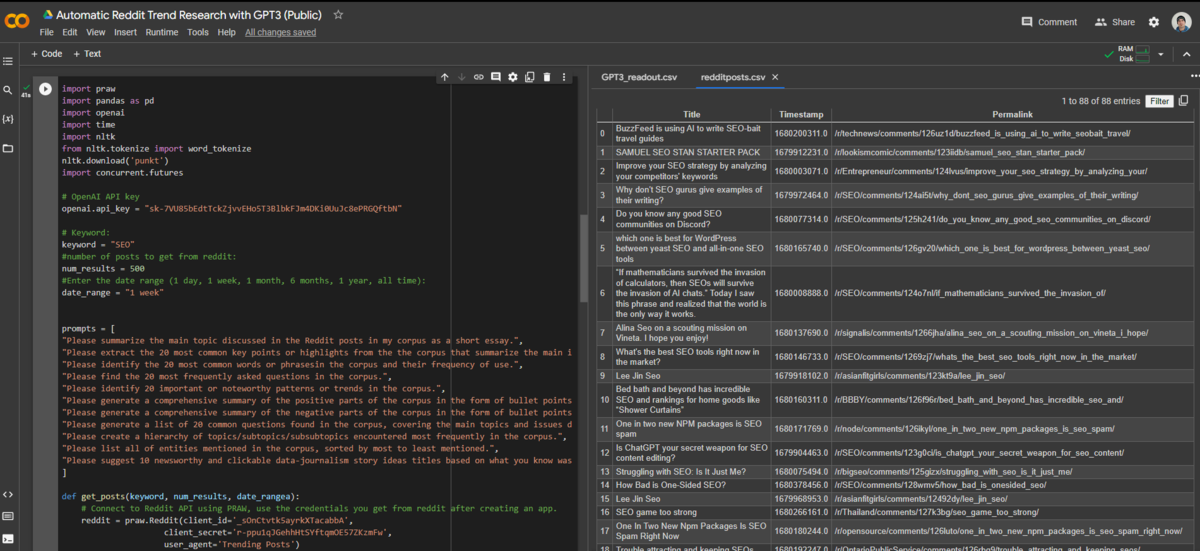Viewport: 1200px width, 551px height.
Task: Close the redditposts.csv tab
Action: coord(775,77)
